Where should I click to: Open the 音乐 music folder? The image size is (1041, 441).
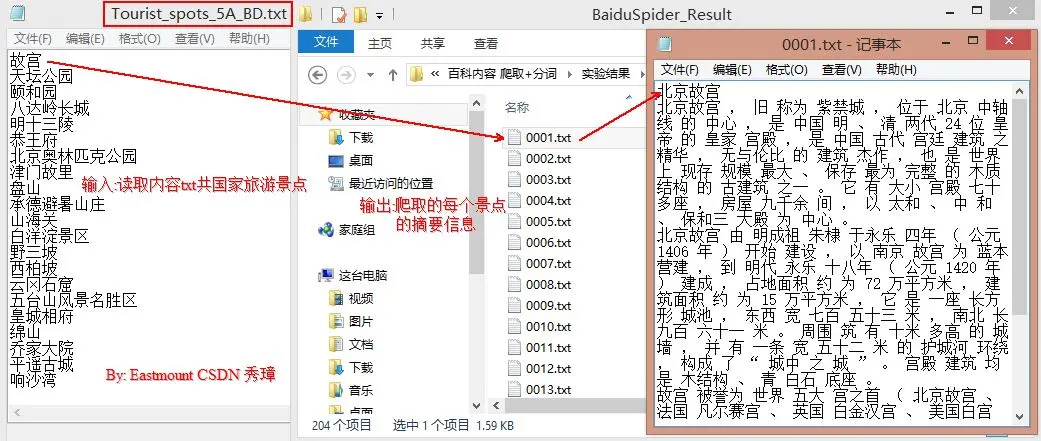tap(351, 390)
